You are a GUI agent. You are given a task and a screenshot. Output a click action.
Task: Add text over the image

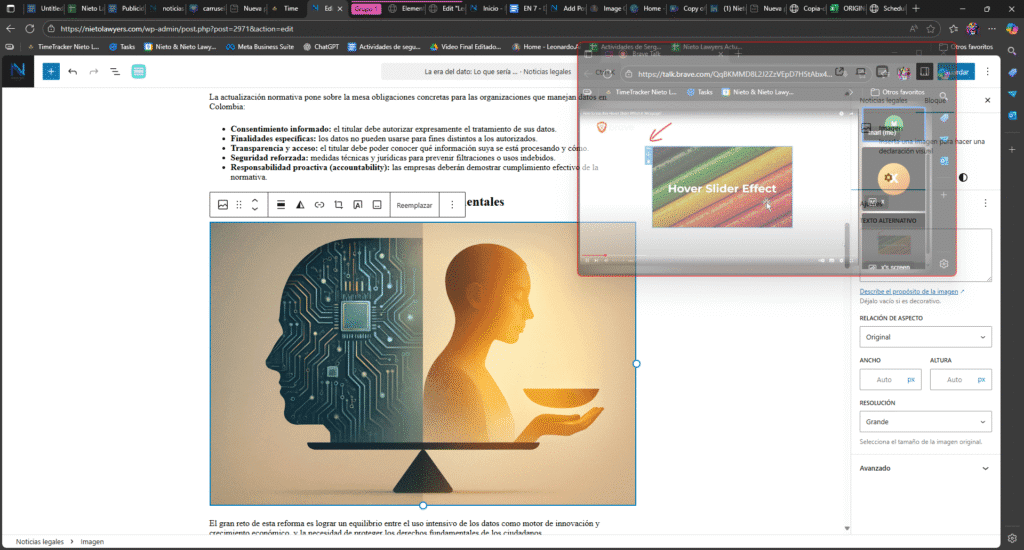coord(358,205)
